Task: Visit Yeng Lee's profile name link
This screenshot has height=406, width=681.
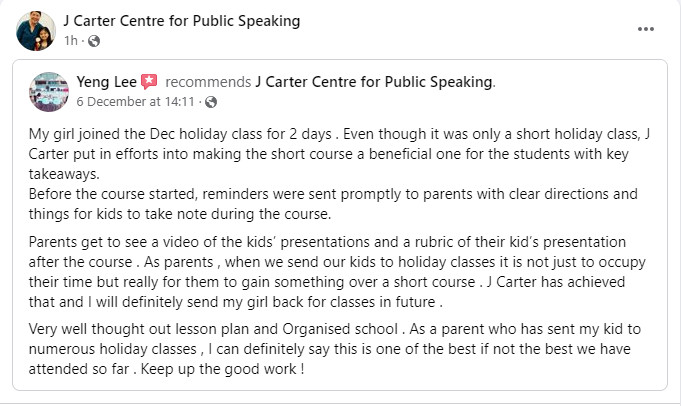Action: pos(107,81)
